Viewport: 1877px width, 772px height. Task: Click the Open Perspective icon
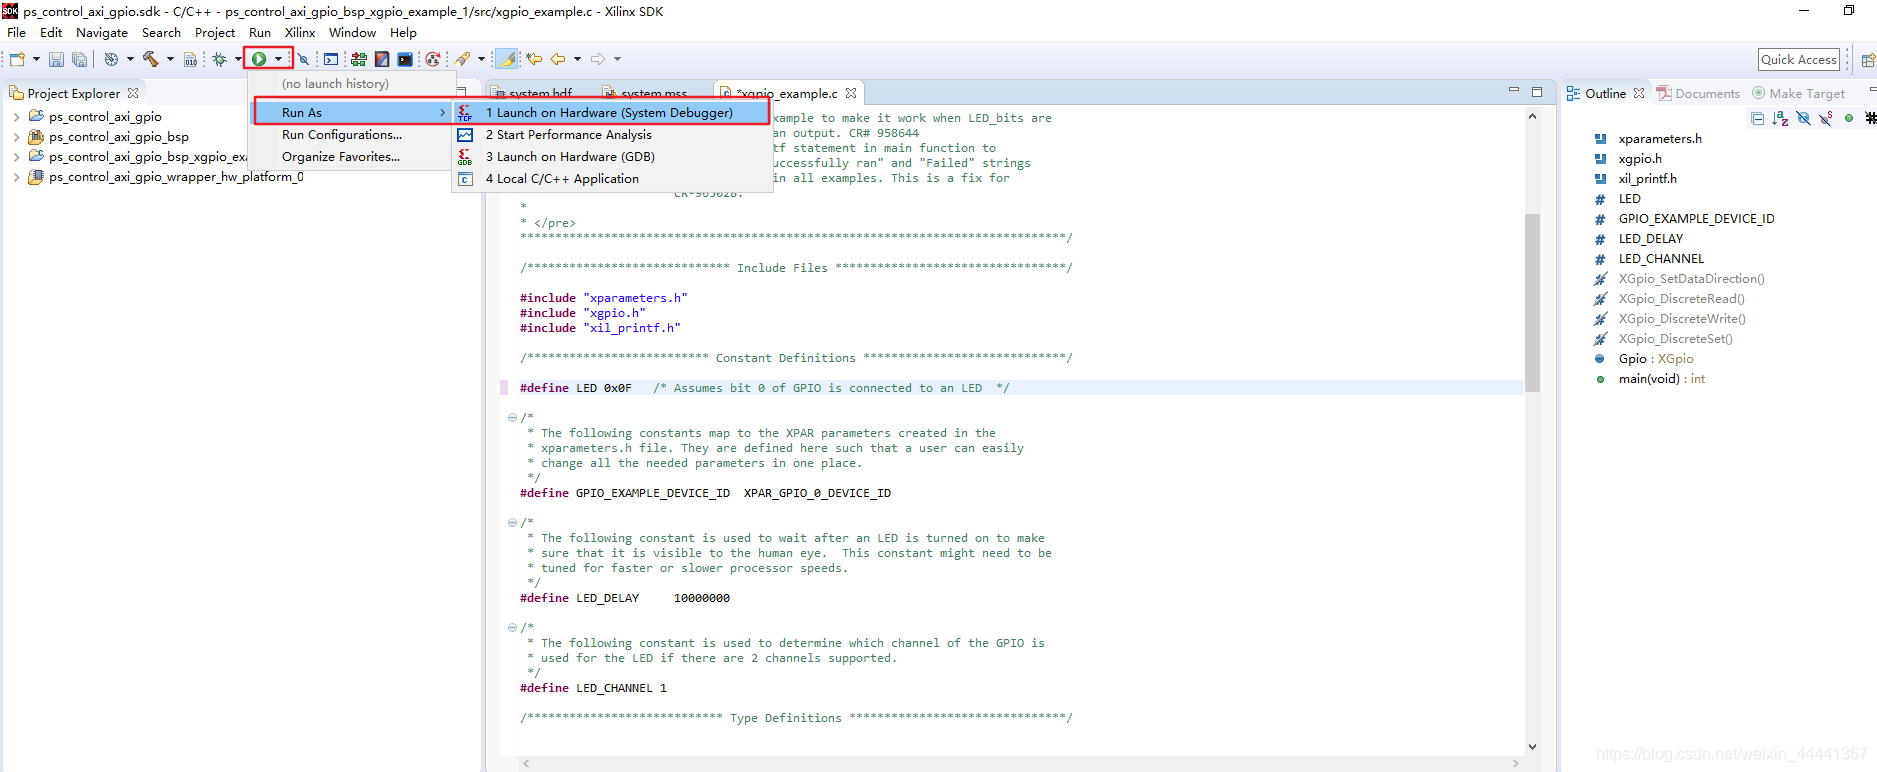(x=1867, y=60)
